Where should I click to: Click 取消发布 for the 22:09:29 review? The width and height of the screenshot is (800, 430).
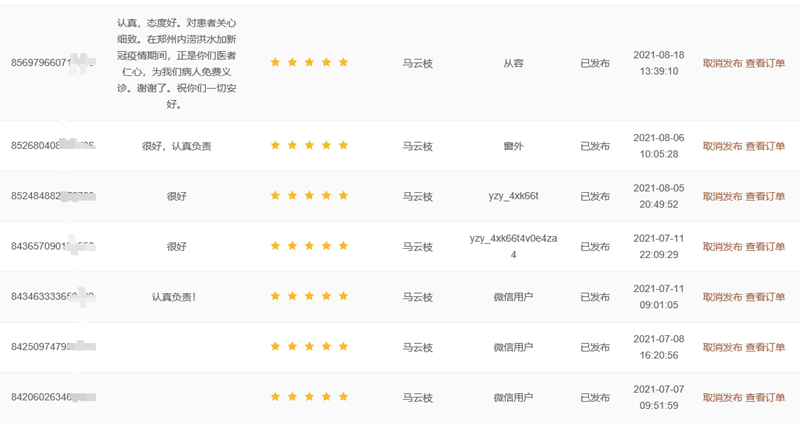coord(722,246)
